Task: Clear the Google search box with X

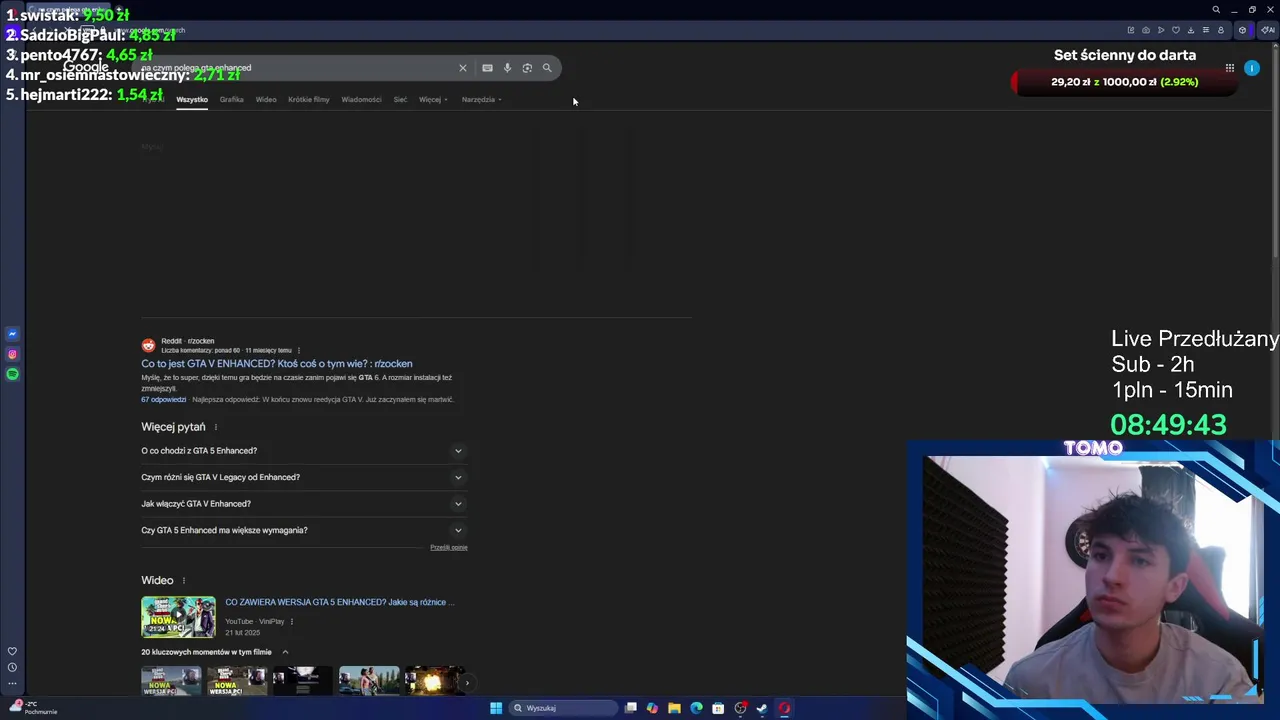Action: pyautogui.click(x=463, y=68)
